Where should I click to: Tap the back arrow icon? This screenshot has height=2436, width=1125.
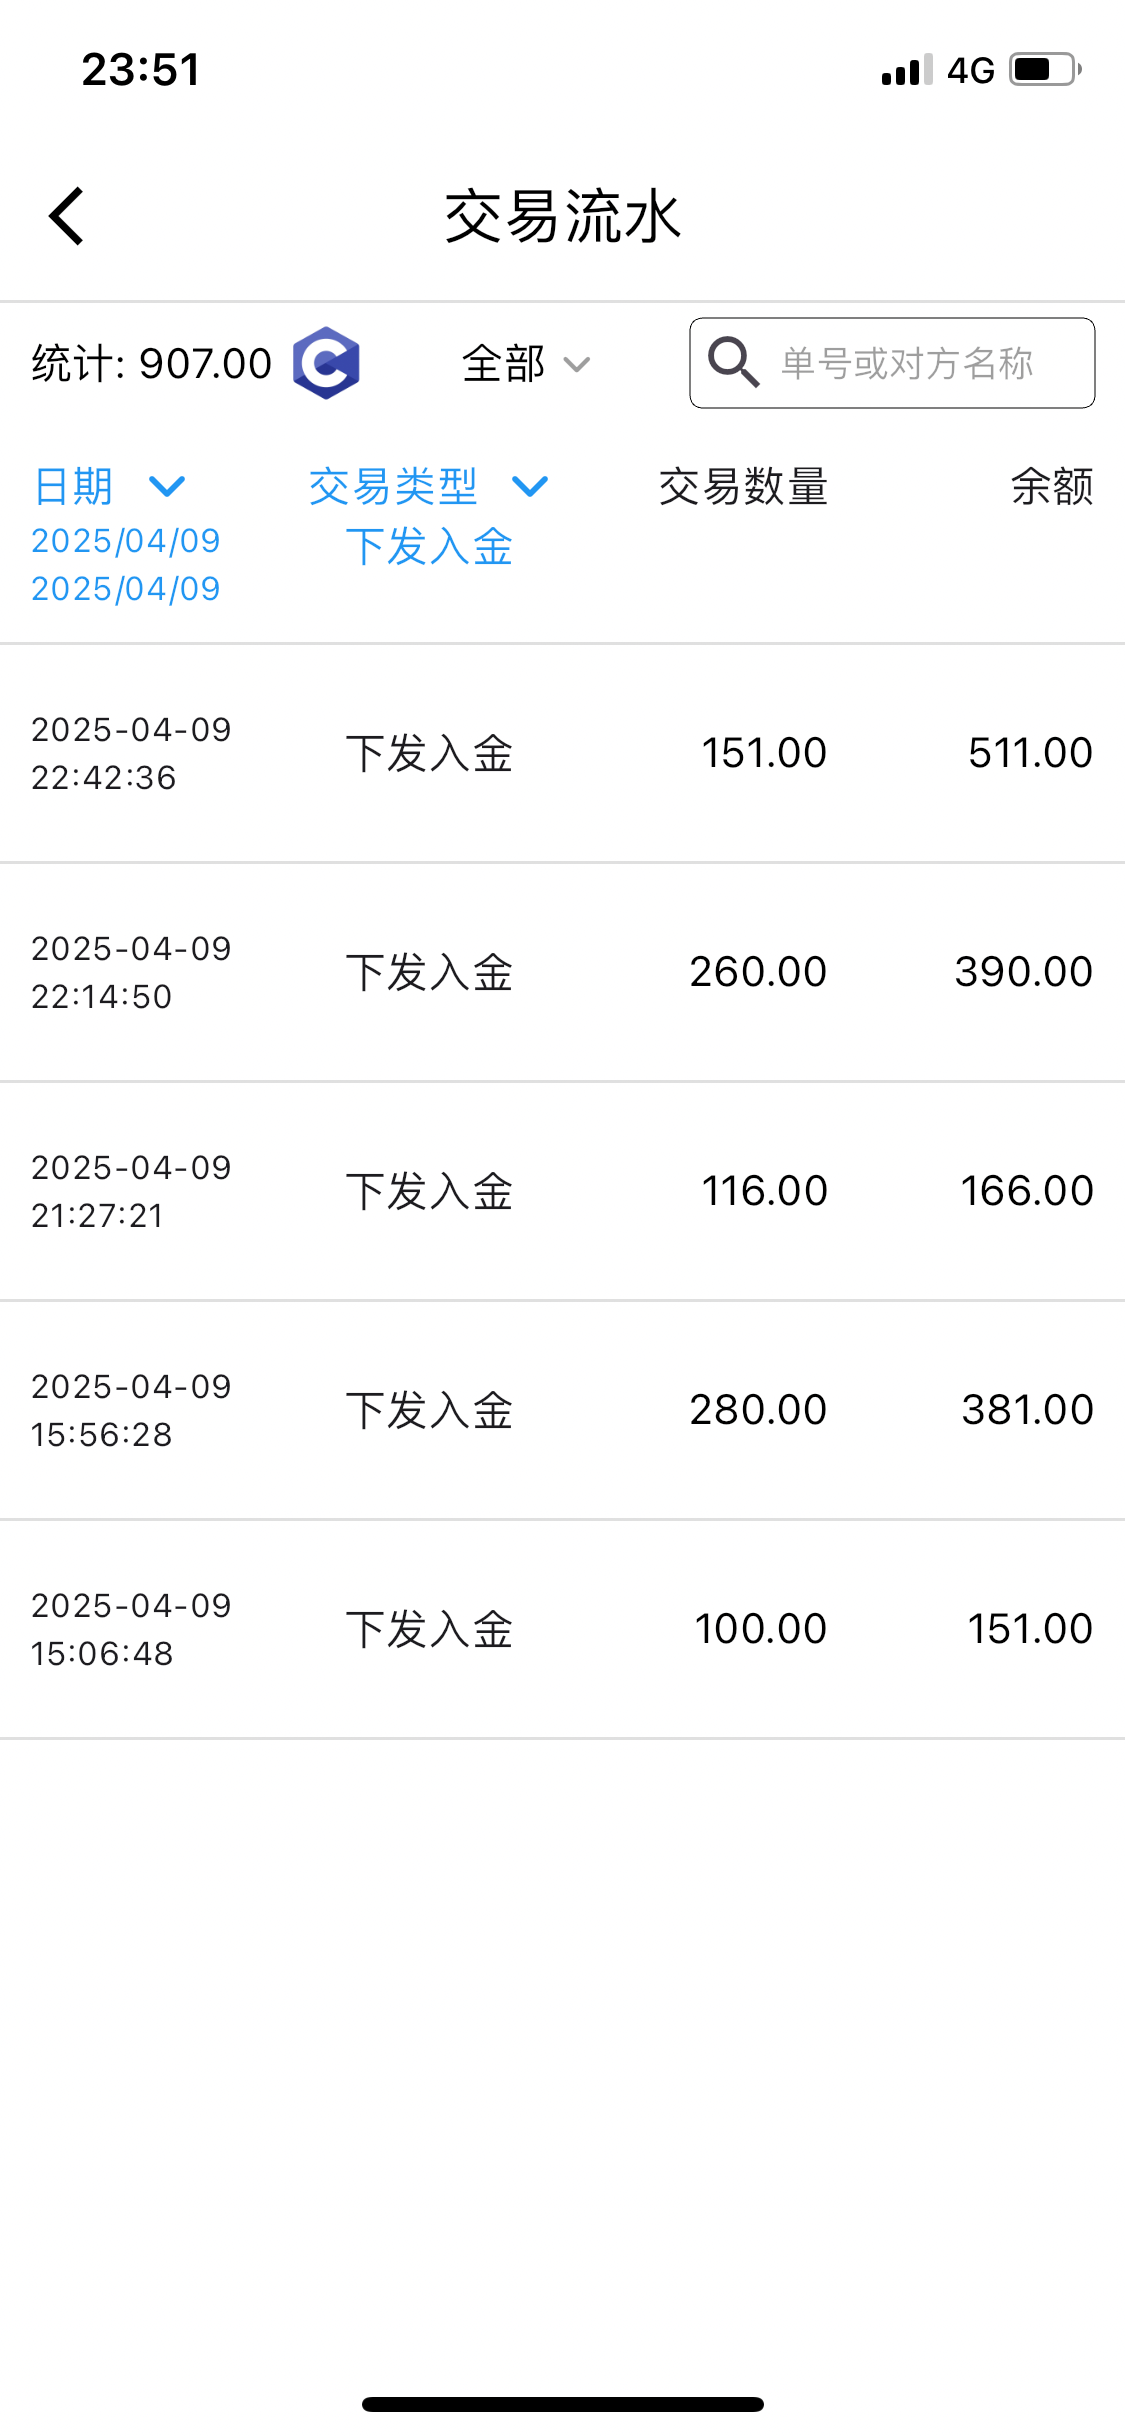[x=67, y=216]
